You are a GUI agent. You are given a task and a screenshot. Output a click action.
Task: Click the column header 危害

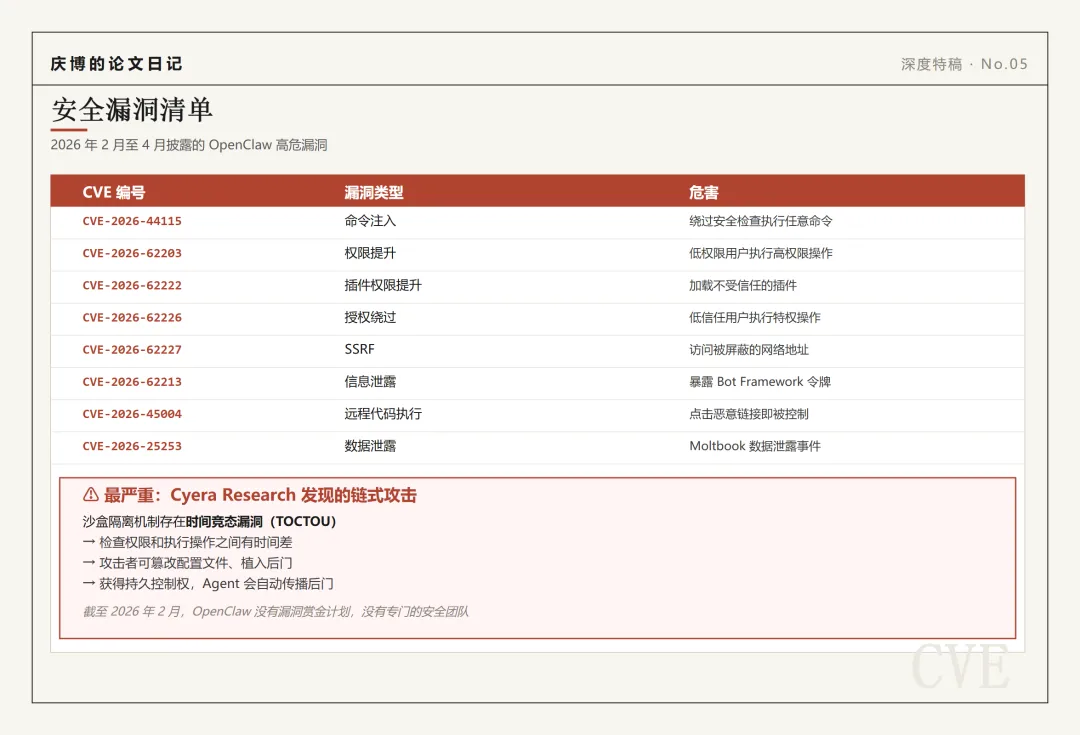(x=704, y=192)
